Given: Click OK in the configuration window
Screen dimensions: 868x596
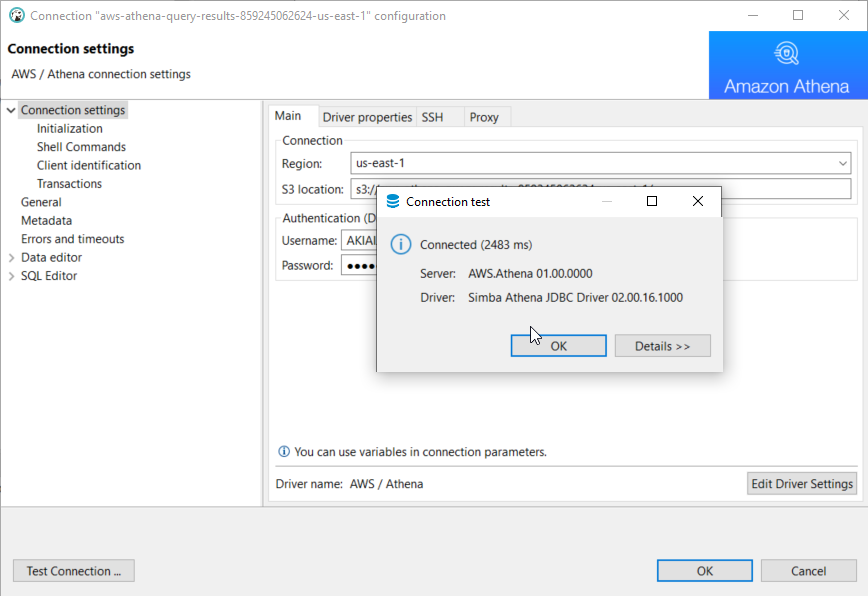Looking at the screenshot, I should 705,571.
